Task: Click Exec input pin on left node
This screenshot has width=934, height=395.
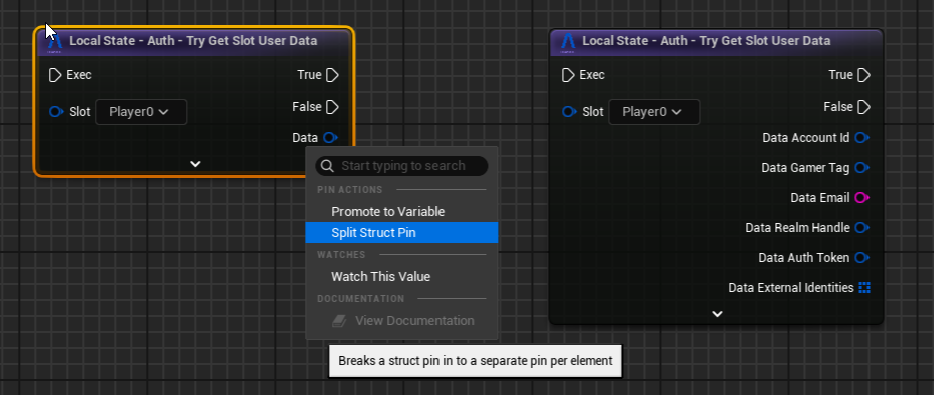Action: [x=55, y=75]
